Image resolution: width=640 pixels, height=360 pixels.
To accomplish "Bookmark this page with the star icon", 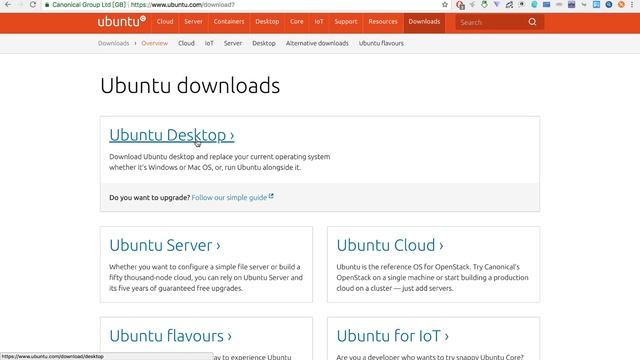I will (444, 4).
